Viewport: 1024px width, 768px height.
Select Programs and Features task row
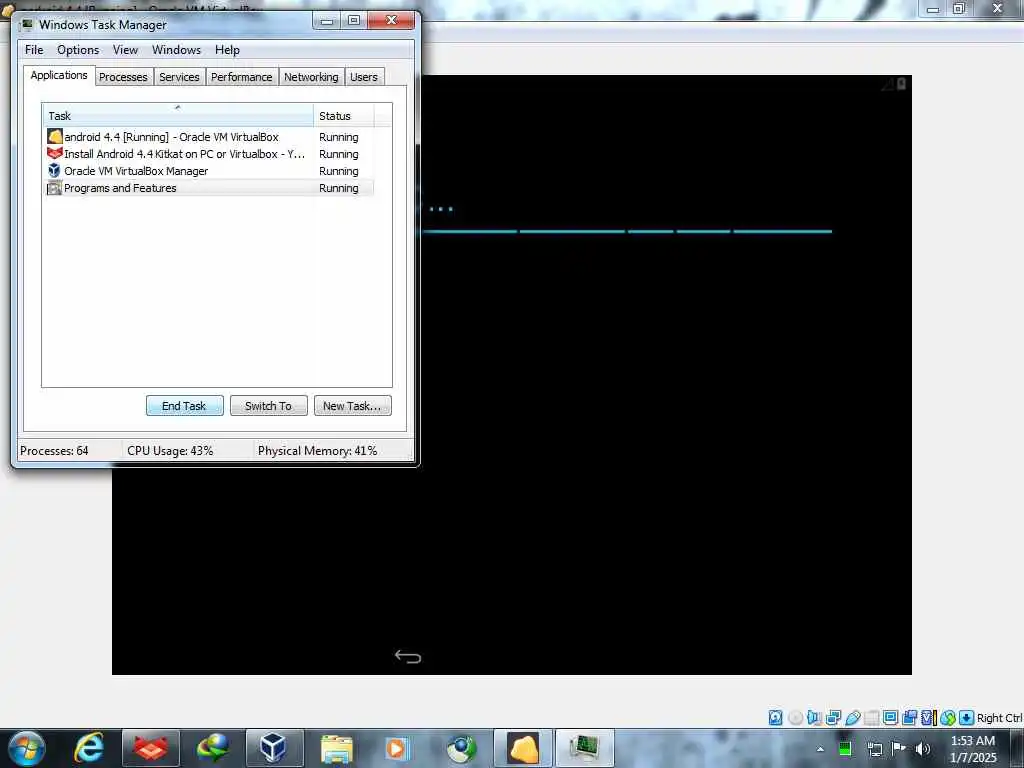pos(209,187)
